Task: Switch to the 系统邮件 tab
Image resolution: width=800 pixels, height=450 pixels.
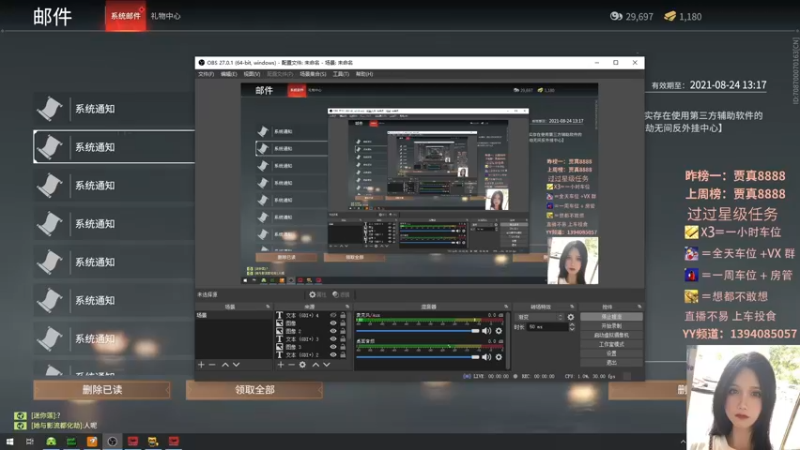Action: [126, 16]
